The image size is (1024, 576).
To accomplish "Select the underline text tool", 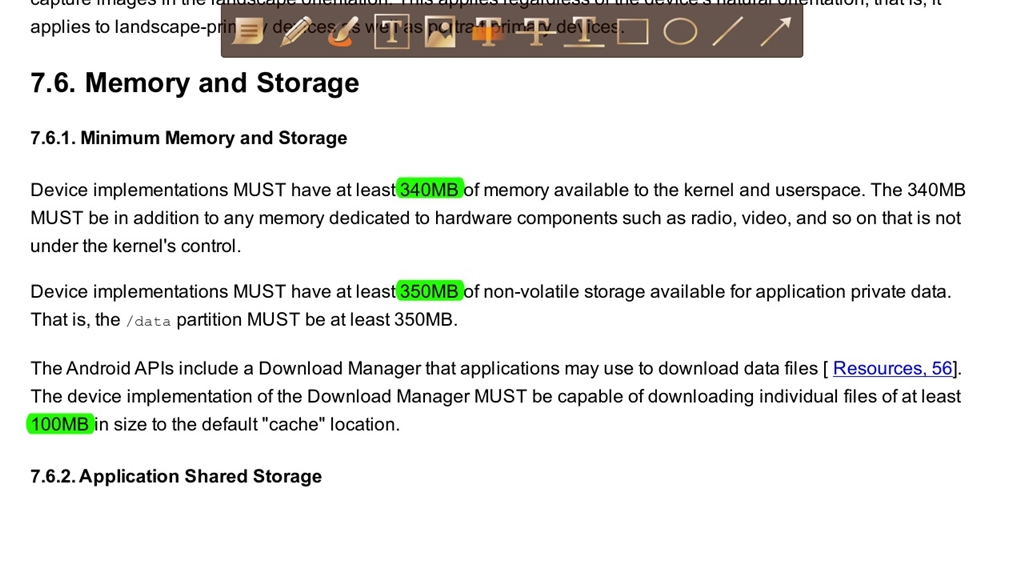I will pyautogui.click(x=584, y=31).
